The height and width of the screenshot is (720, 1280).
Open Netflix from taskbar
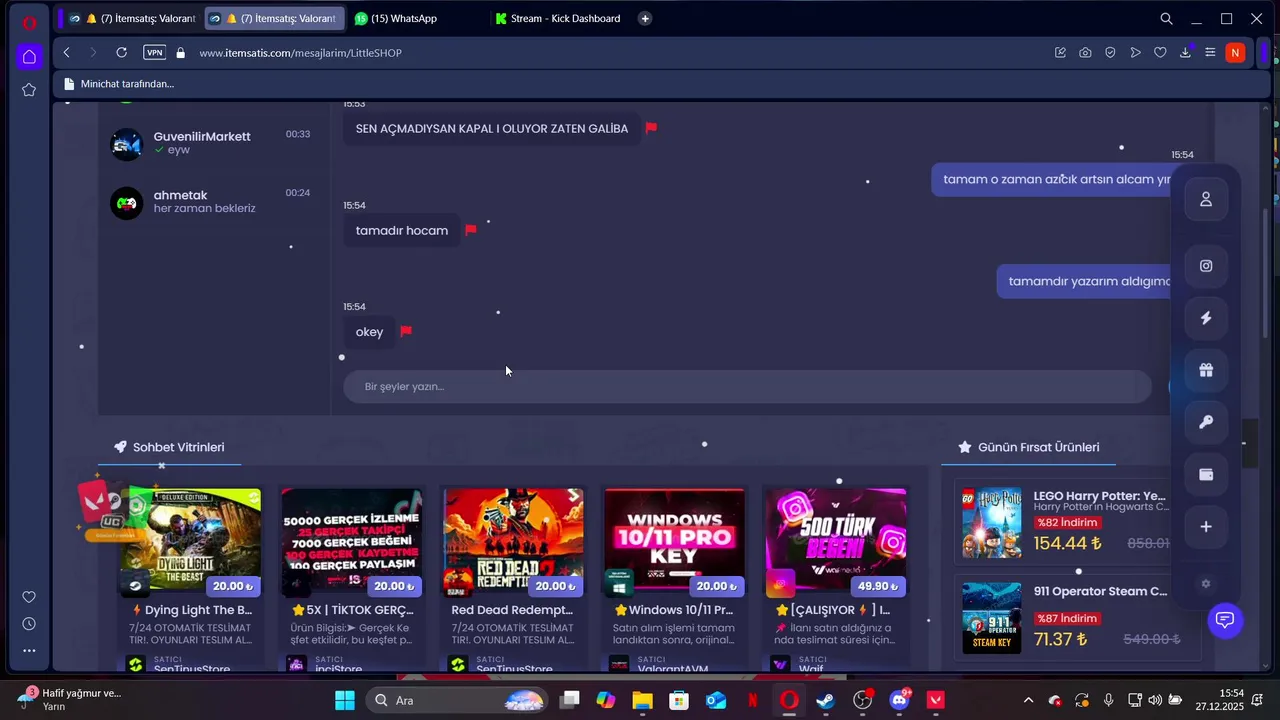(752, 700)
